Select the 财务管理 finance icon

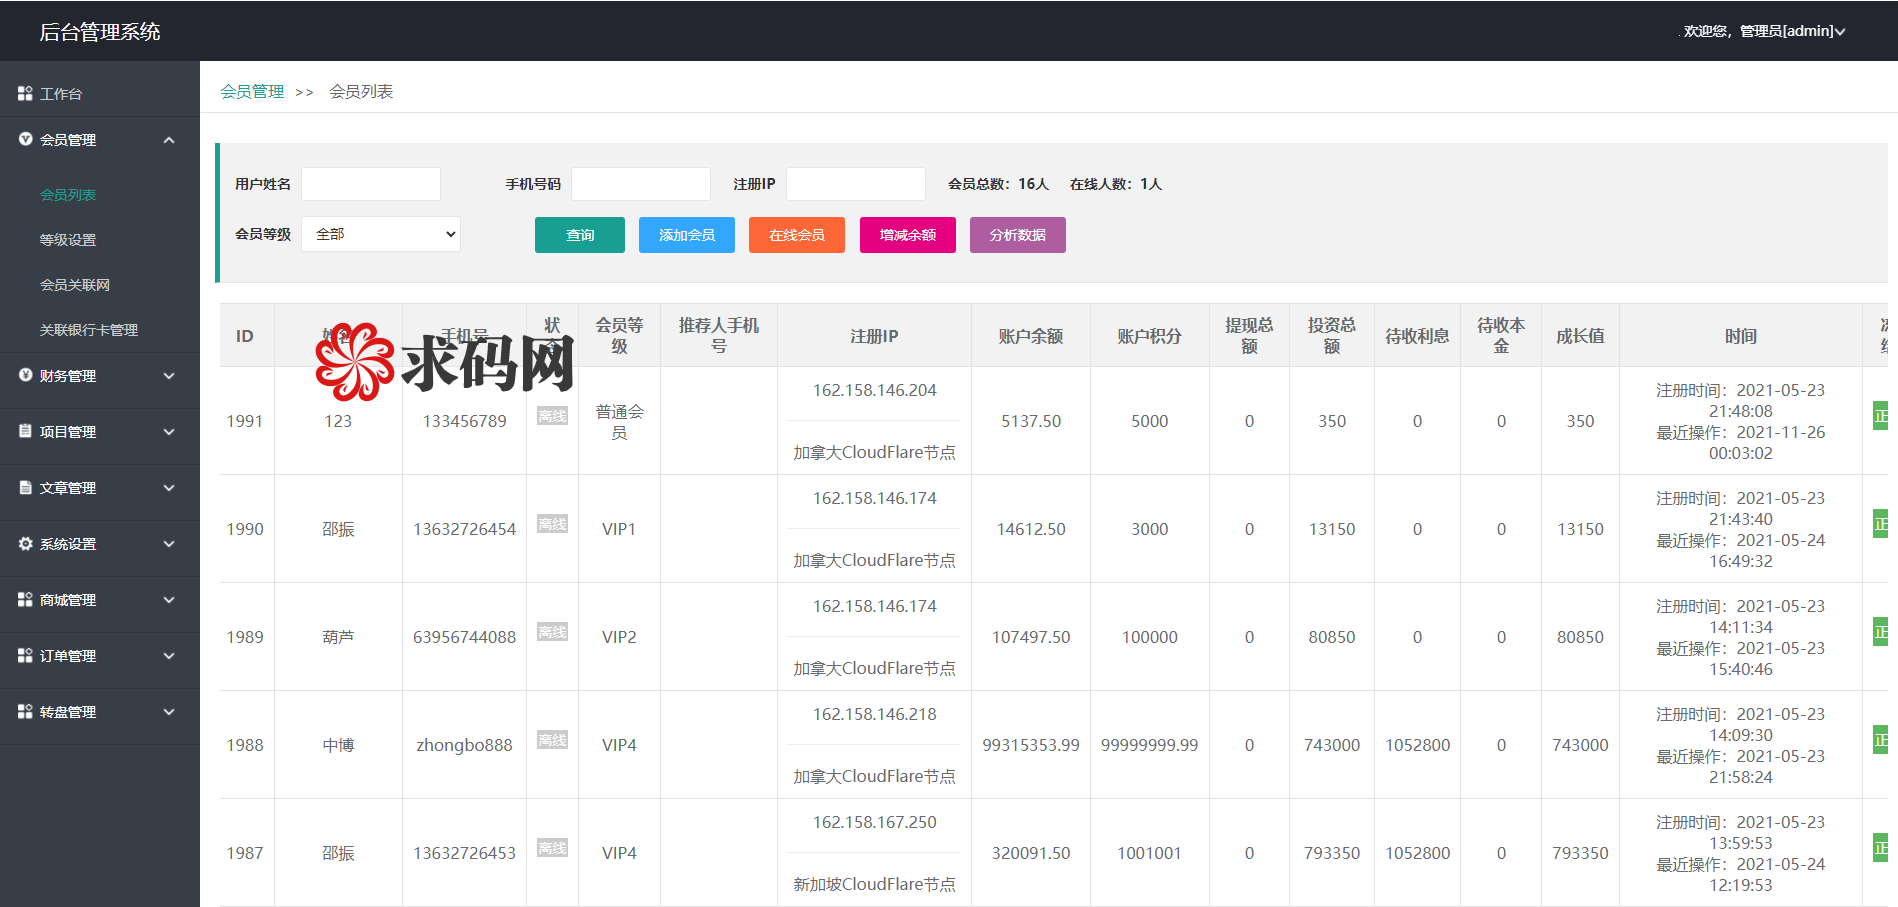(24, 376)
